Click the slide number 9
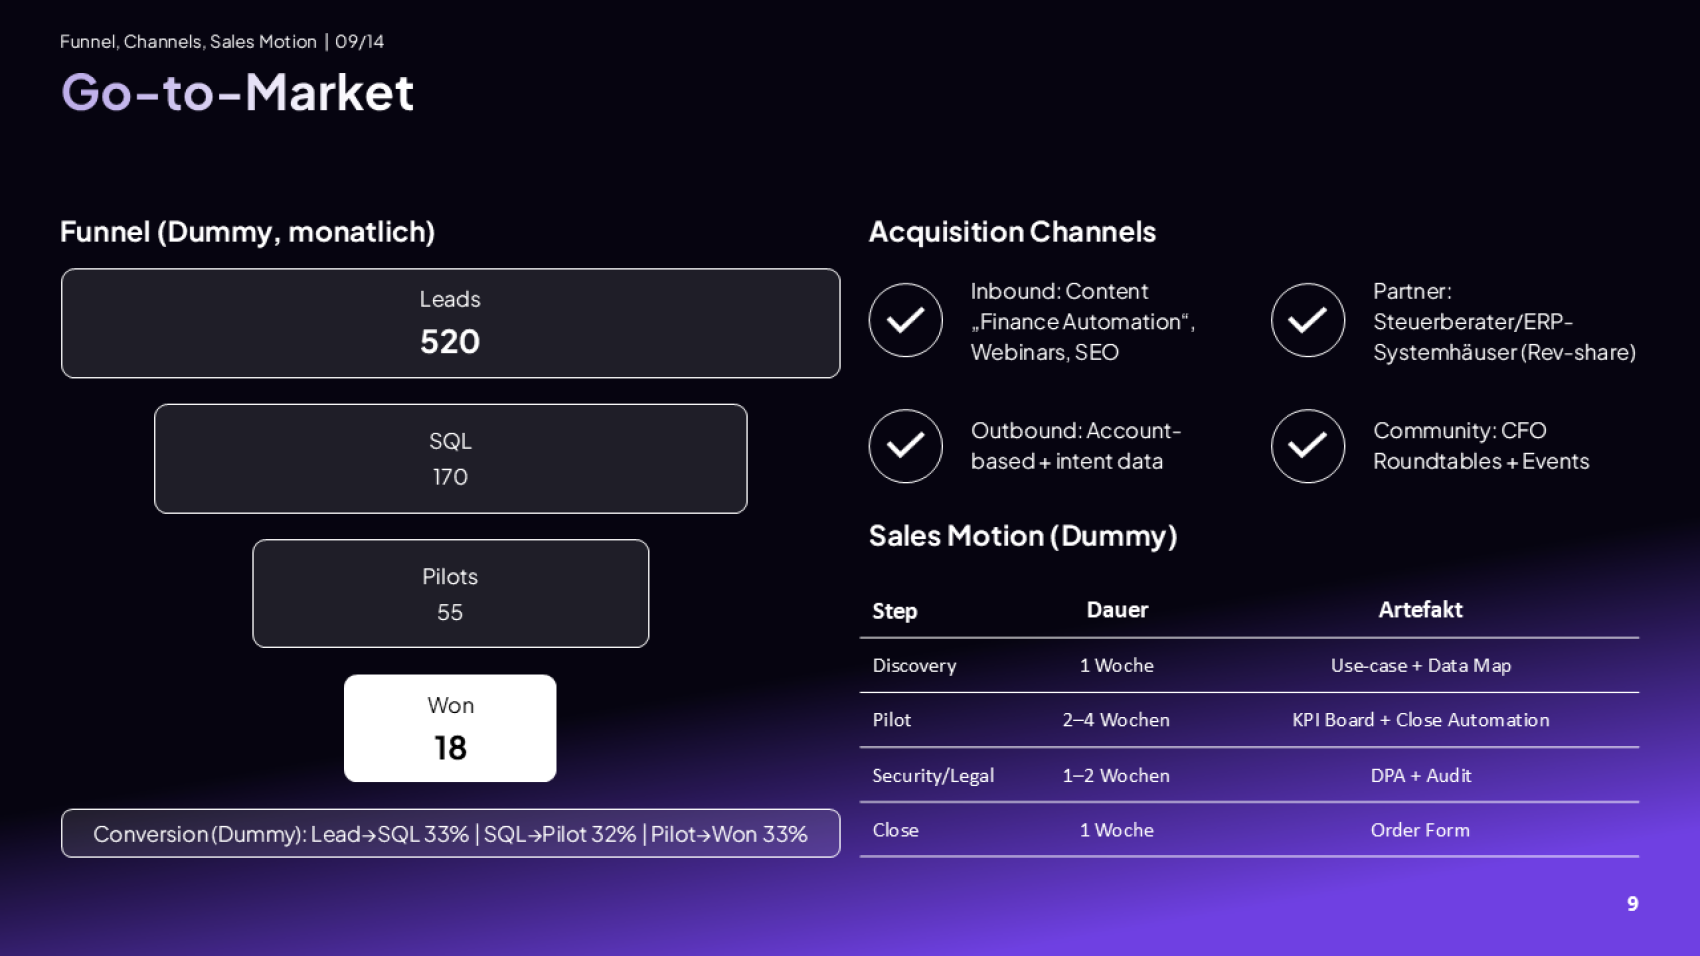 click(1632, 904)
